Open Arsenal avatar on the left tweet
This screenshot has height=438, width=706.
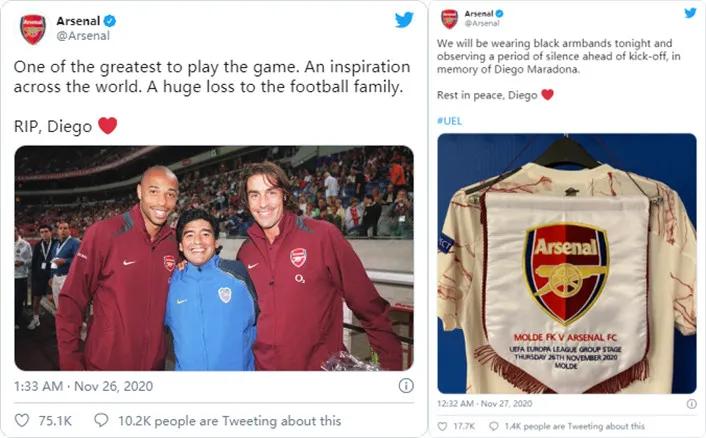[x=33, y=28]
